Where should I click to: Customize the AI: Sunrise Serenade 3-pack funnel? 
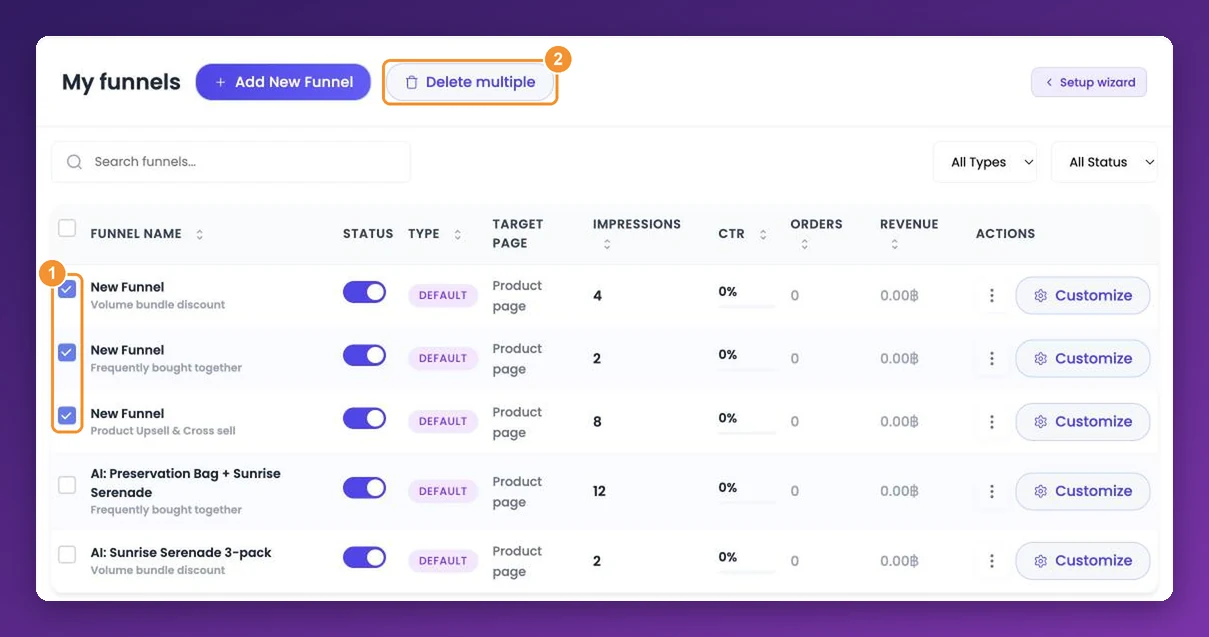1083,561
